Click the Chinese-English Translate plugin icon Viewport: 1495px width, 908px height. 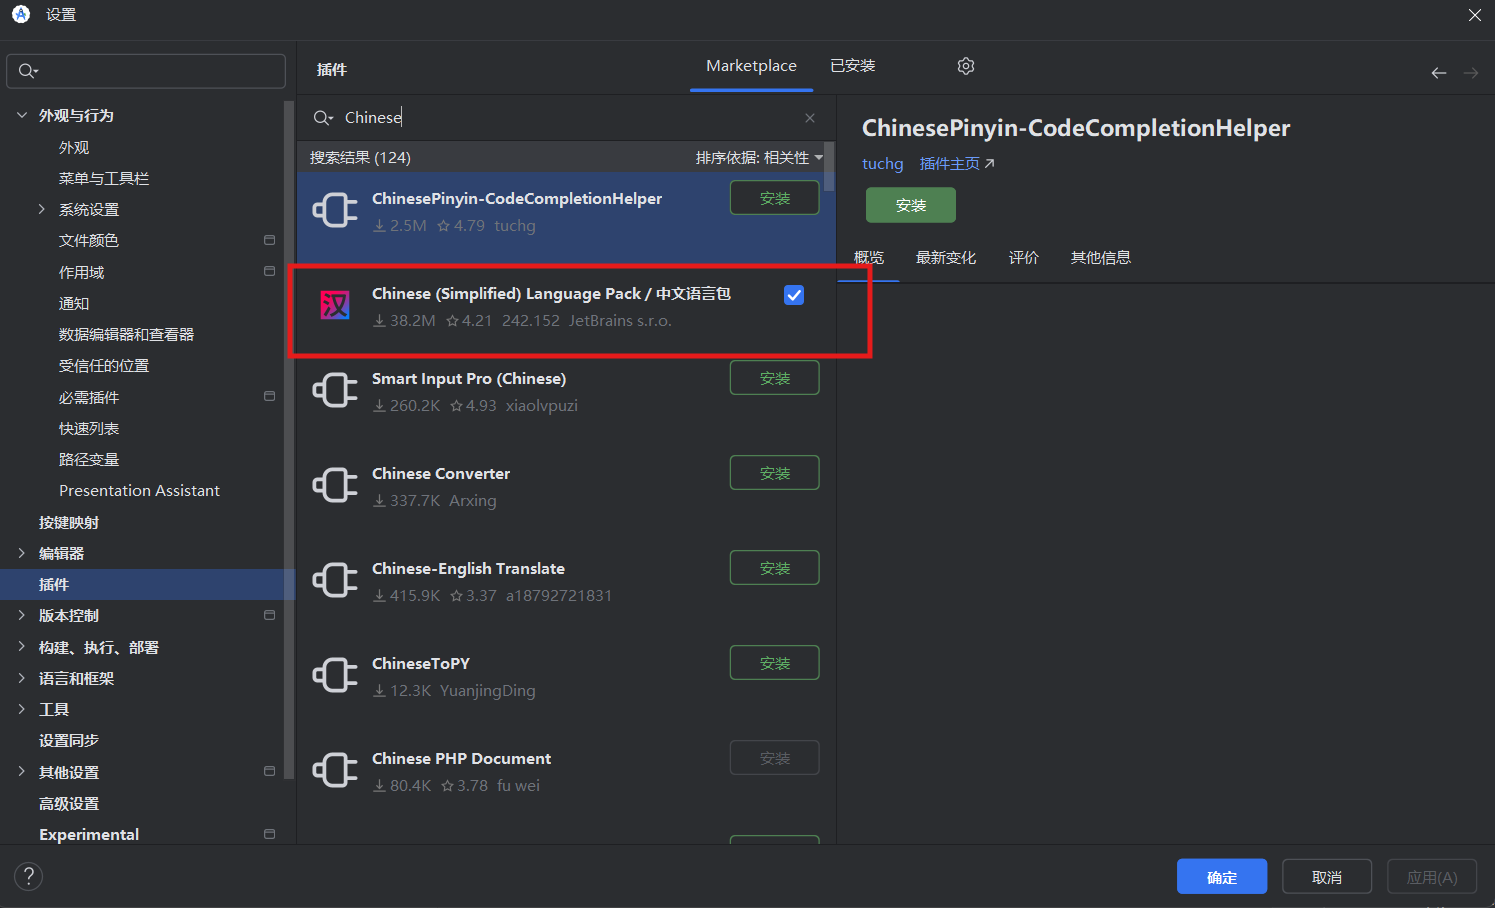(x=335, y=580)
